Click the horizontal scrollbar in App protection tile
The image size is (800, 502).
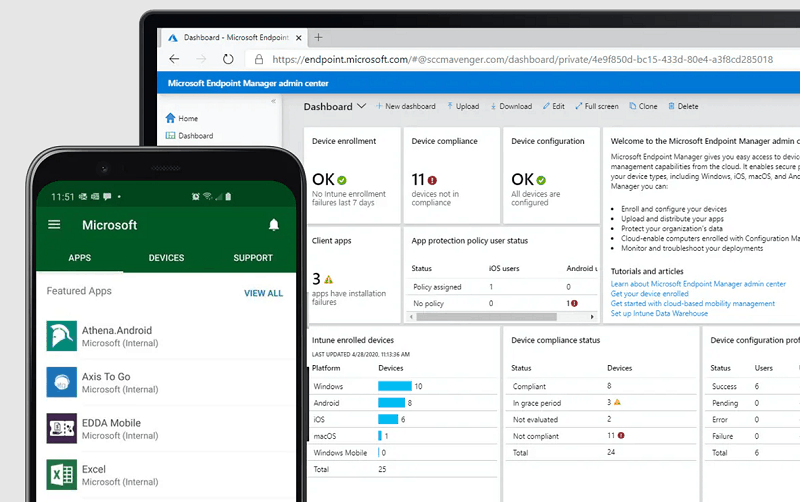(x=486, y=317)
